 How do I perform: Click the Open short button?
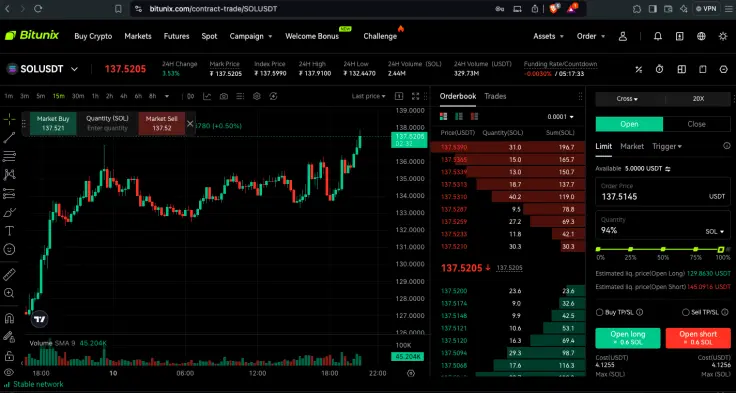(698, 338)
